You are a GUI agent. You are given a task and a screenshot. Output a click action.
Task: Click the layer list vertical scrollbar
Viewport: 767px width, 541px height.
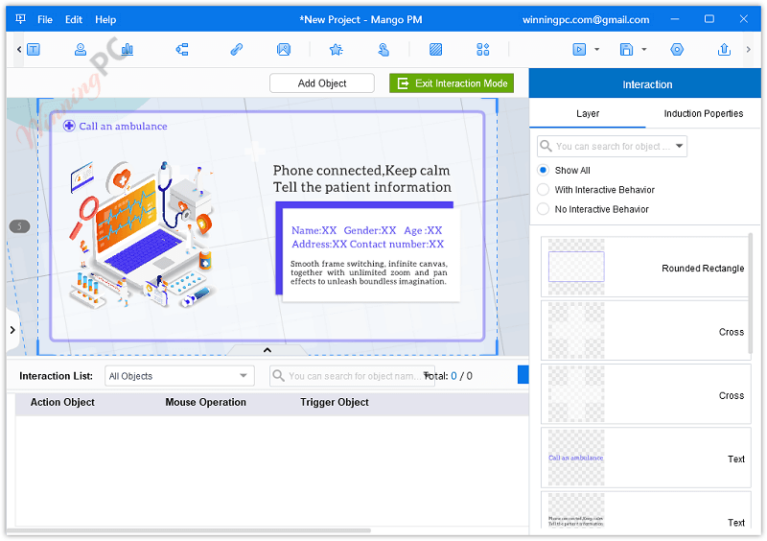751,294
